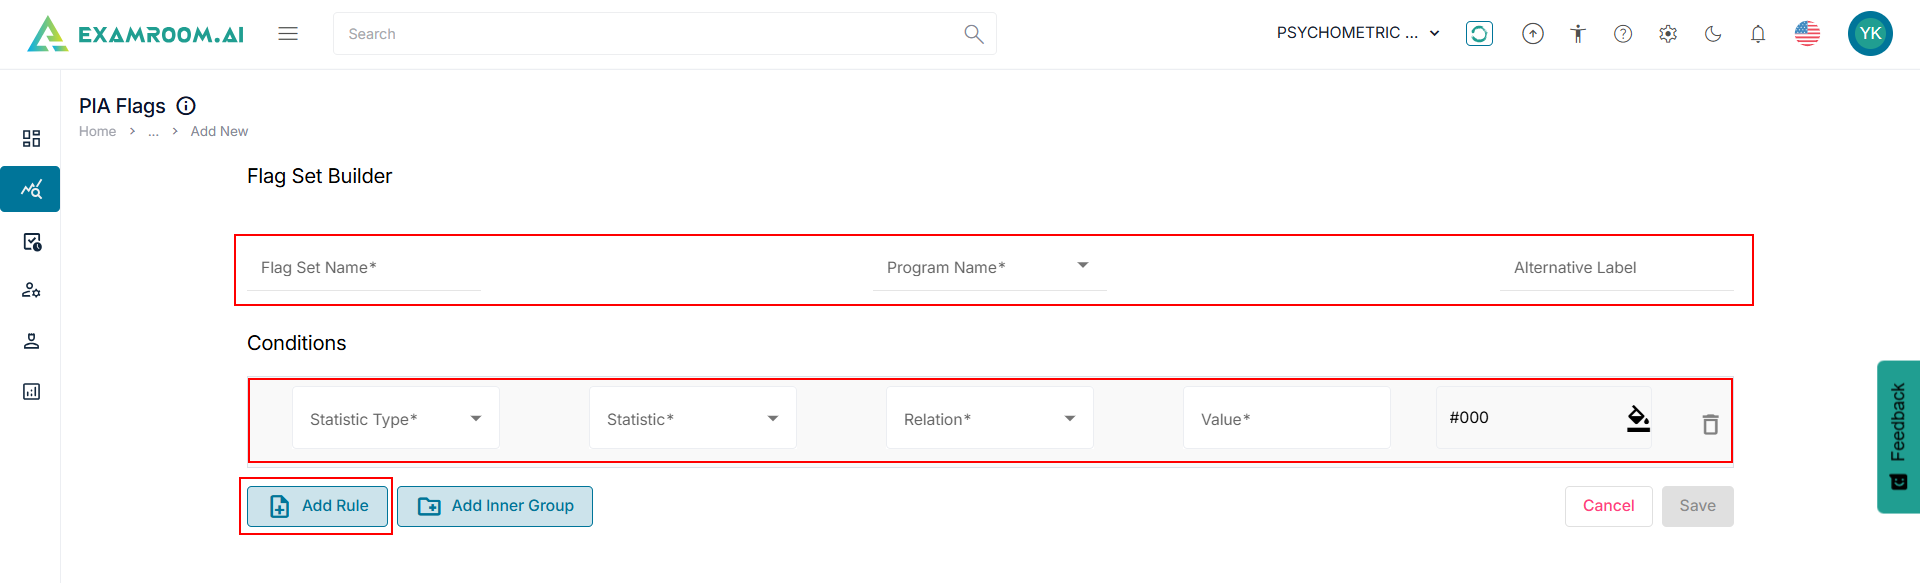Click the search magnifier icon
Viewport: 1920px width, 583px height.
coord(973,34)
